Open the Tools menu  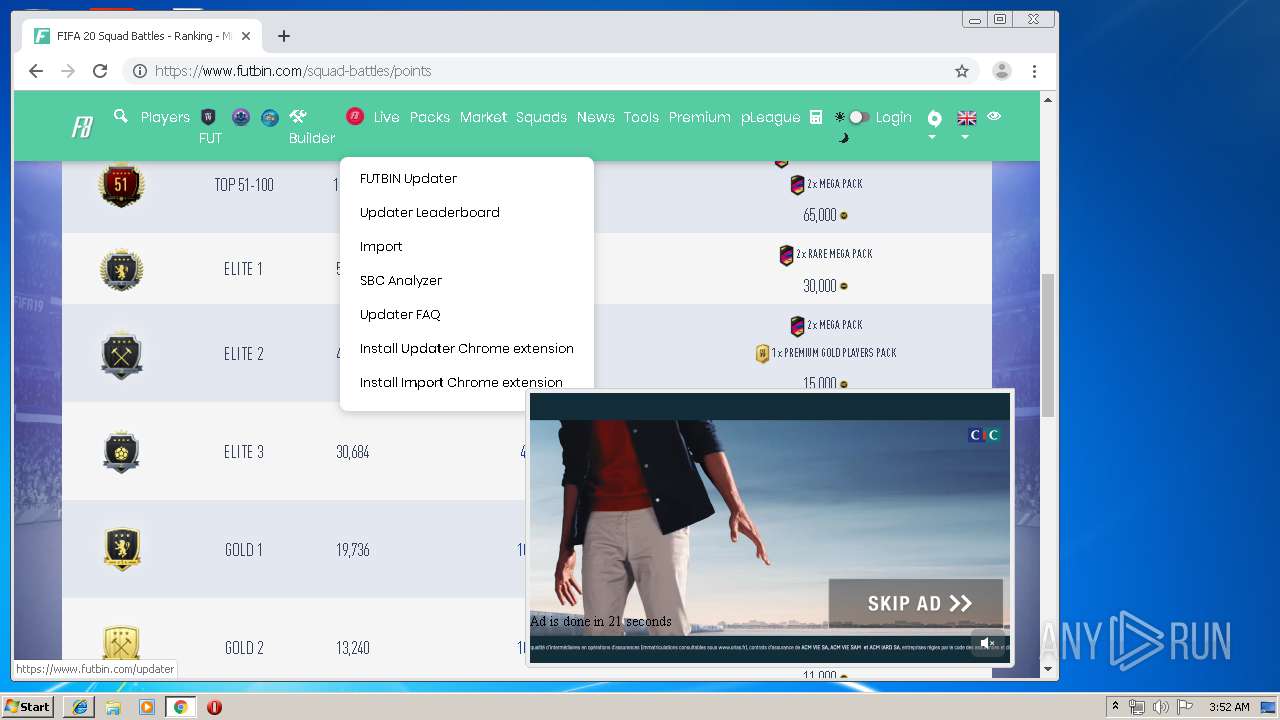click(x=641, y=117)
